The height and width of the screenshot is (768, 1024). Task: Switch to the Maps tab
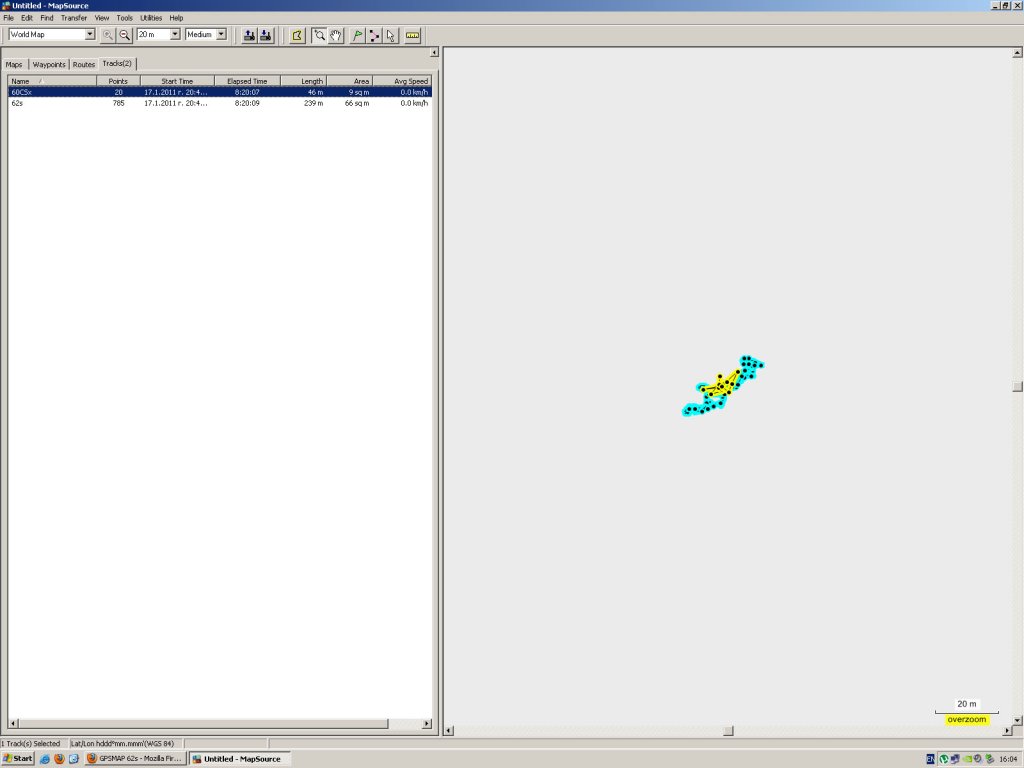click(14, 65)
